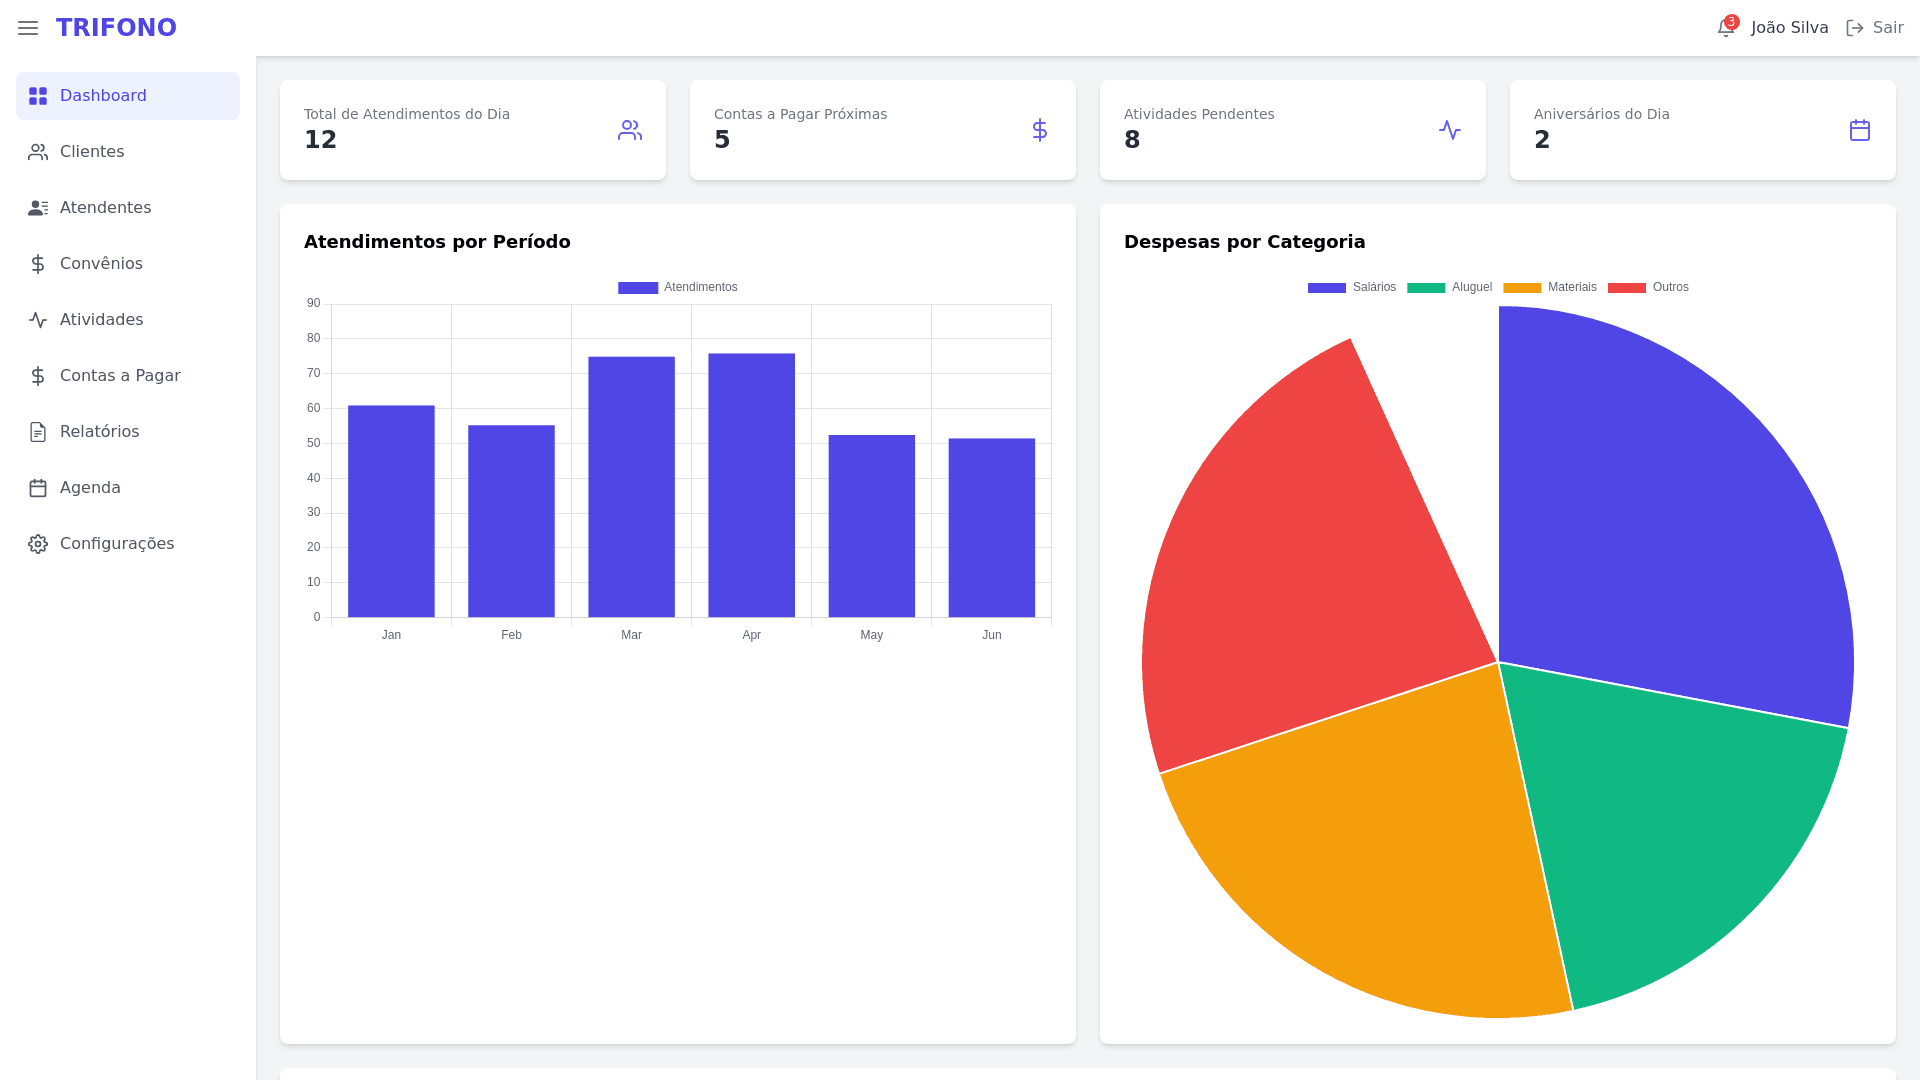Image resolution: width=1920 pixels, height=1080 pixels.
Task: Toggle Atendimentos dataset in bar chart legend
Action: 678,287
